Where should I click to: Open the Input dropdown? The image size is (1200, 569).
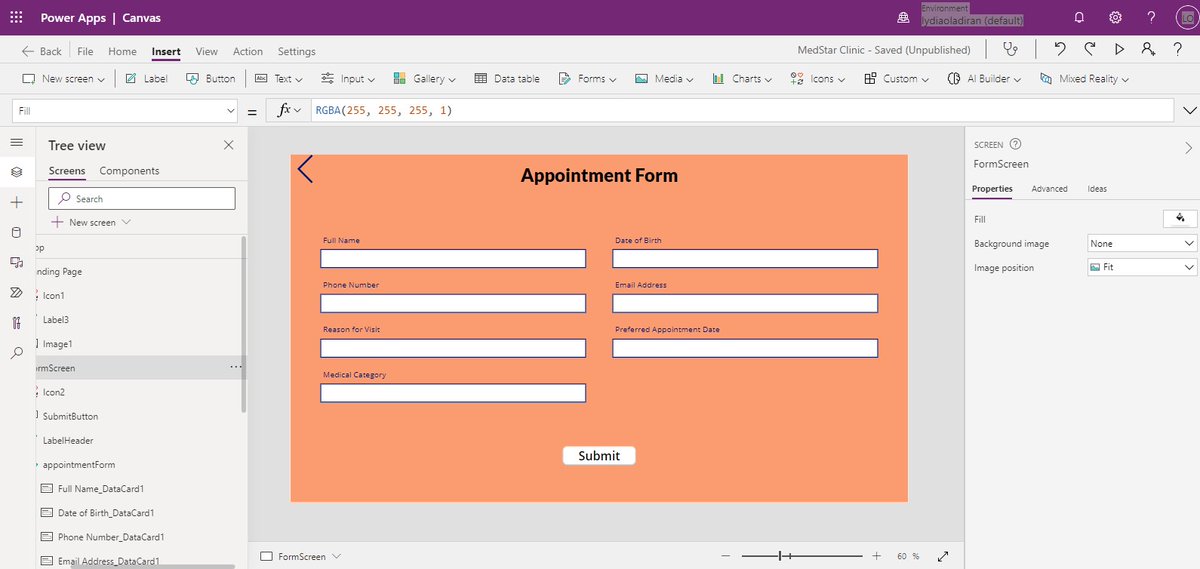348,79
